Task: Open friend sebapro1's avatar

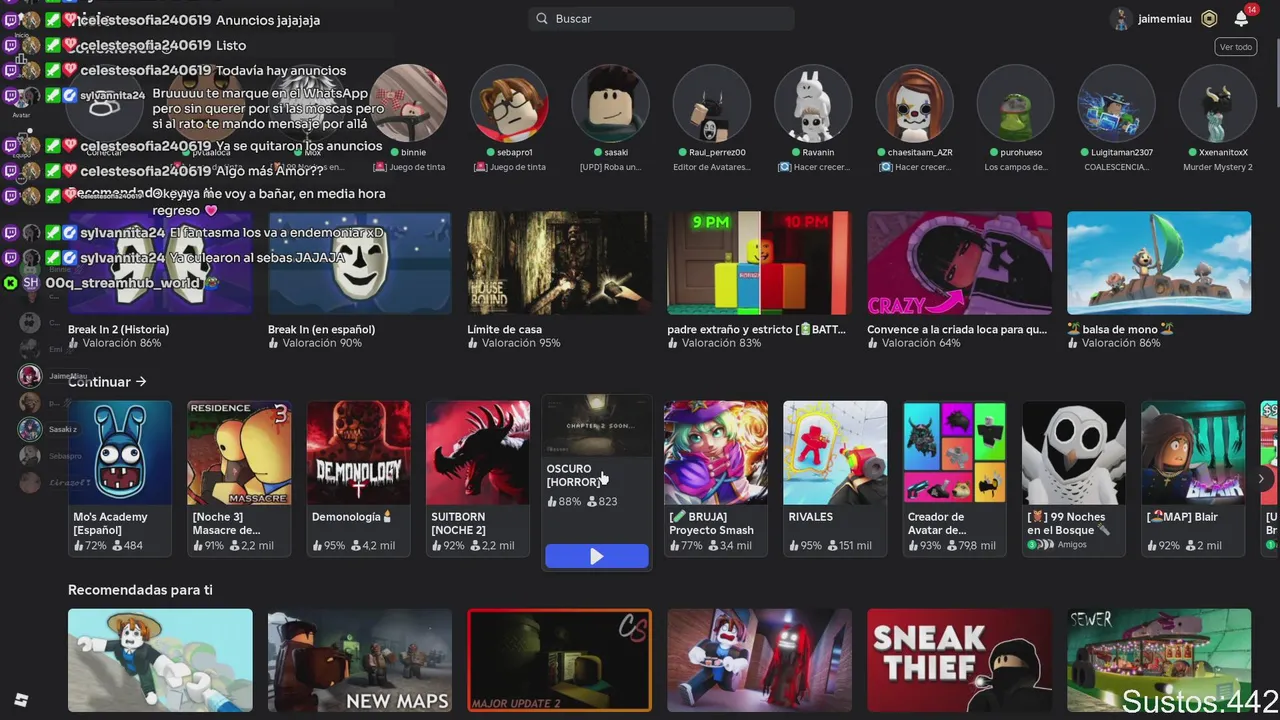Action: 509,103
